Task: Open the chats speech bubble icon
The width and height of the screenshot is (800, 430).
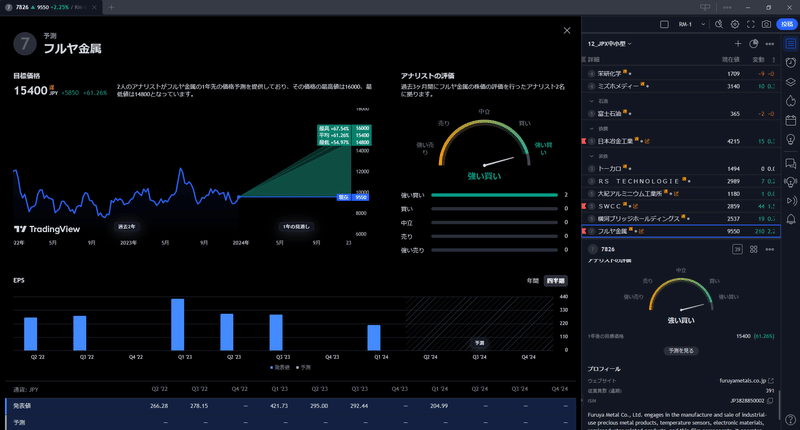Action: [x=790, y=163]
